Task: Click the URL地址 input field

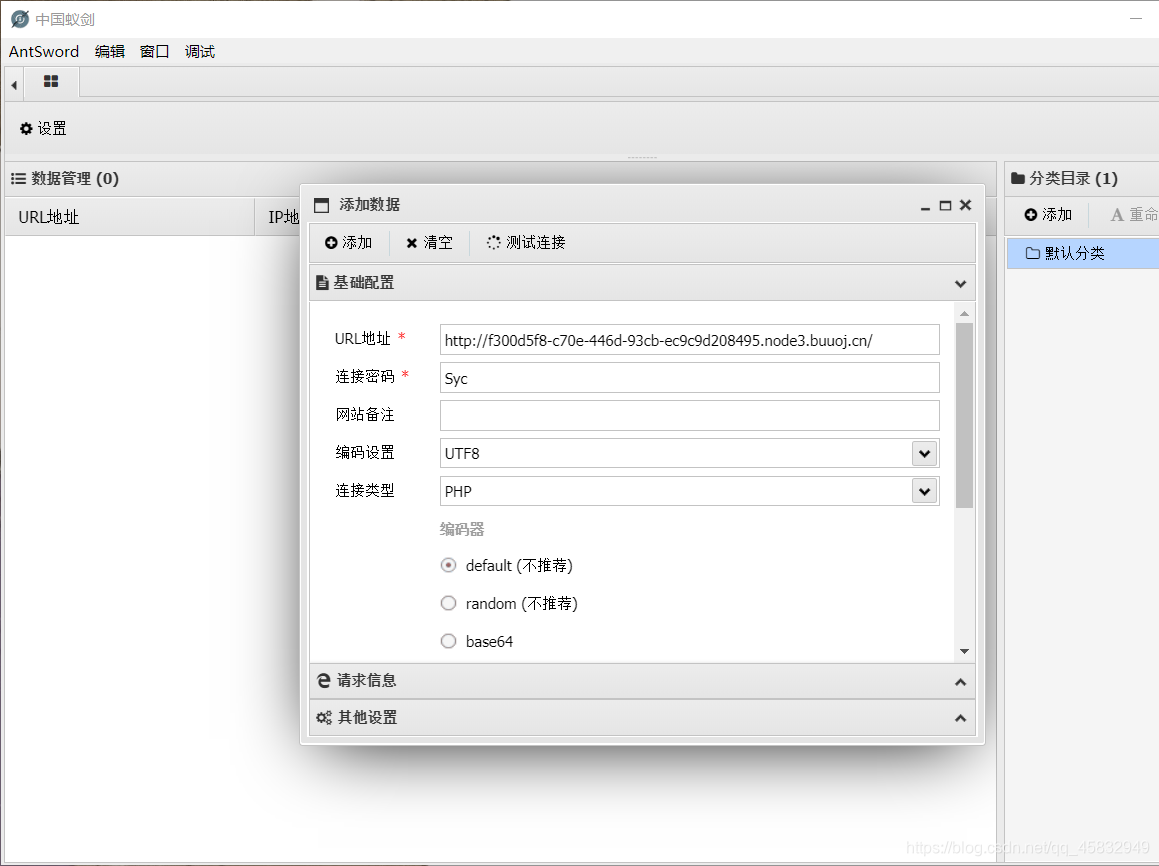Action: tap(690, 340)
